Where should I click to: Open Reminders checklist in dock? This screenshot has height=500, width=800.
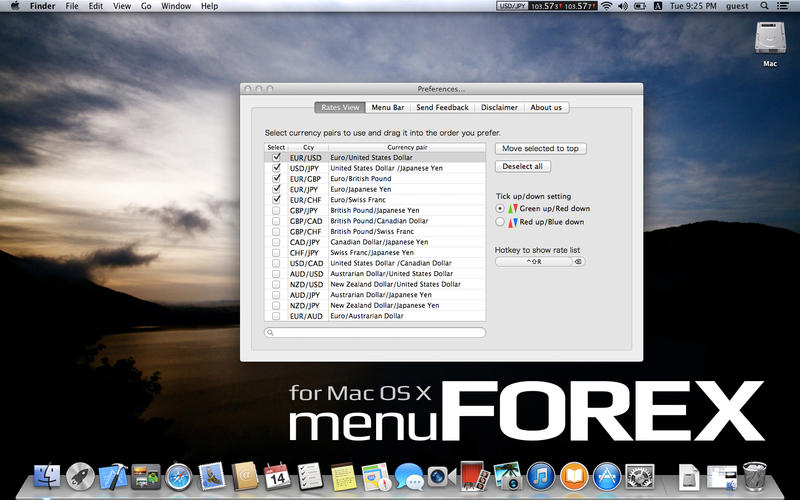(310, 477)
